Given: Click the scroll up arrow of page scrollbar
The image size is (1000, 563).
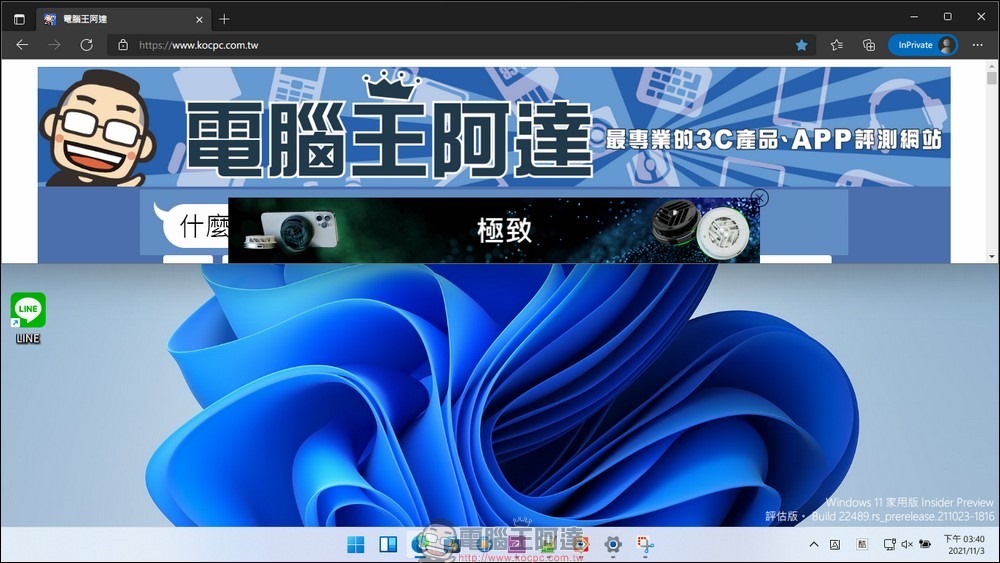Looking at the screenshot, I should tap(991, 66).
